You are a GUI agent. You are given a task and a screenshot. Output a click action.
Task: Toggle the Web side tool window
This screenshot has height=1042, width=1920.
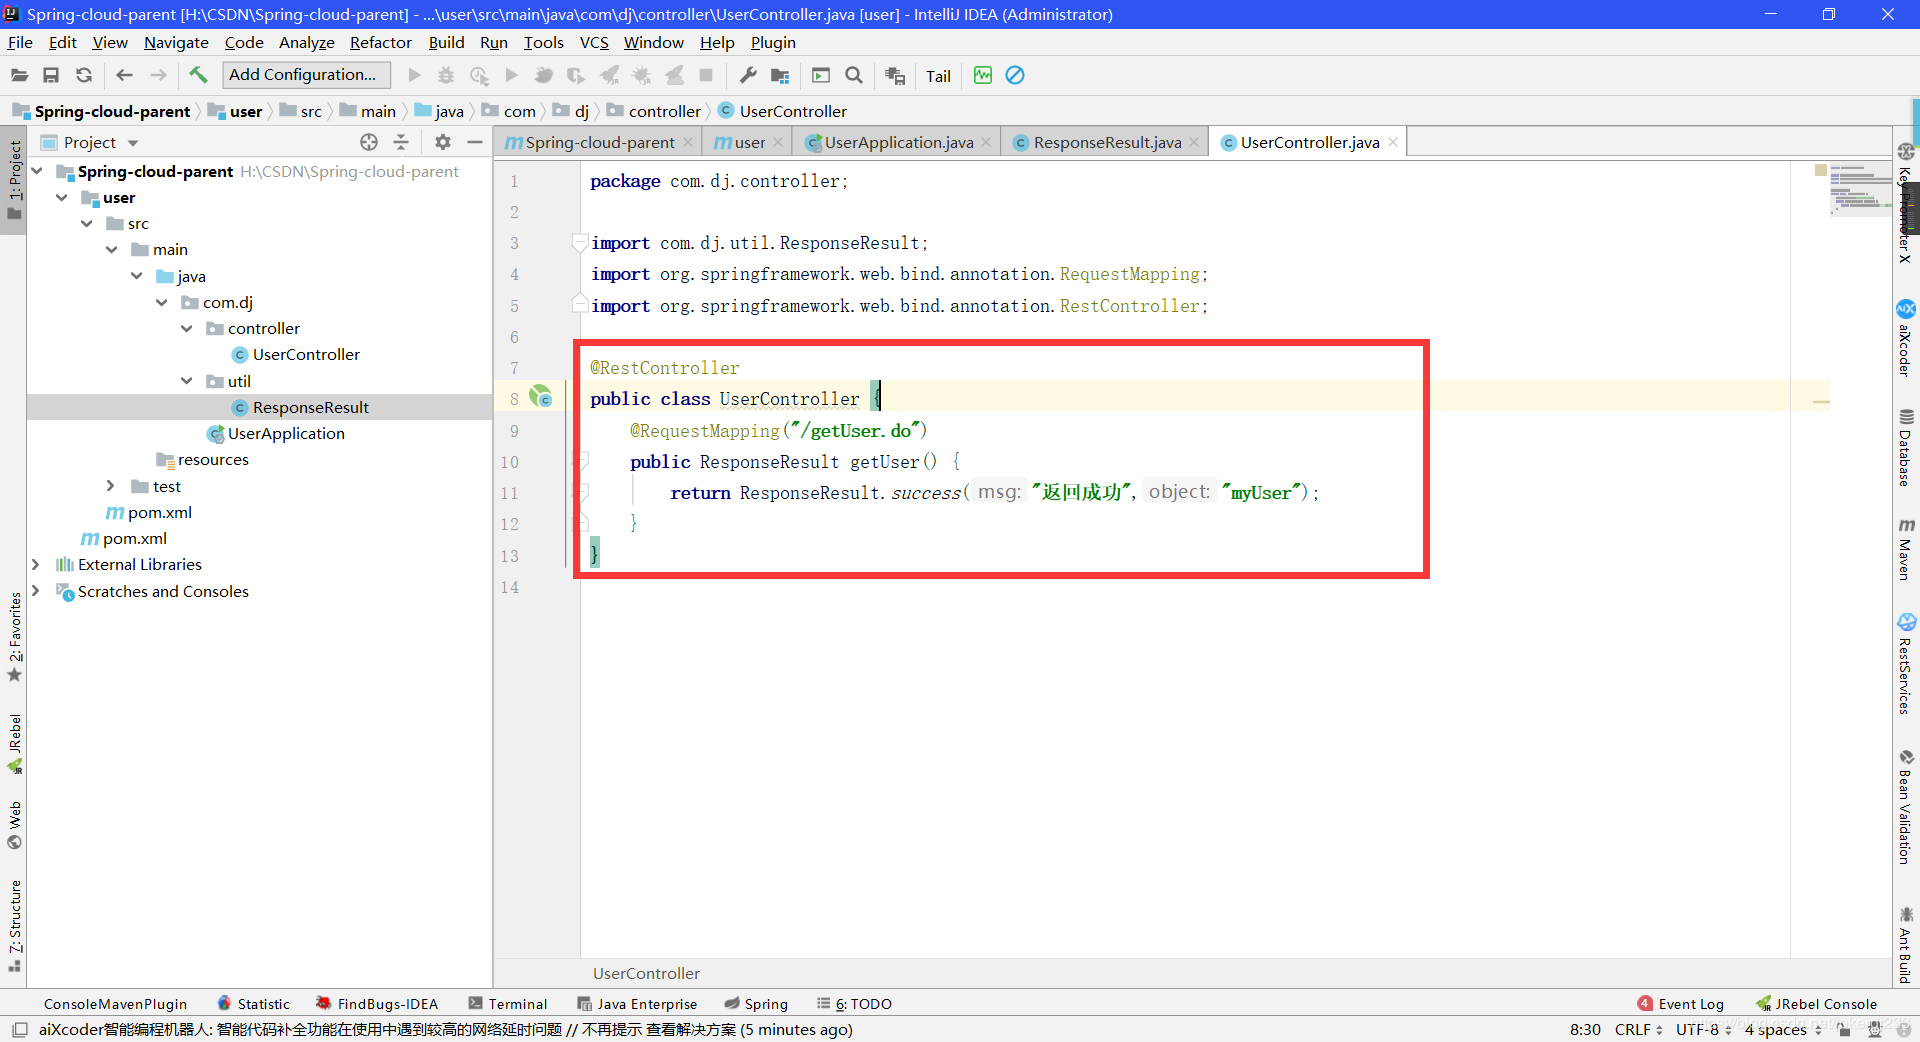coord(14,825)
